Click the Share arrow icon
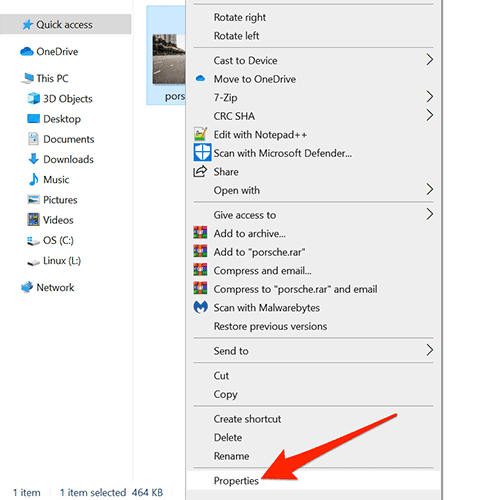499x500 pixels. click(x=200, y=171)
